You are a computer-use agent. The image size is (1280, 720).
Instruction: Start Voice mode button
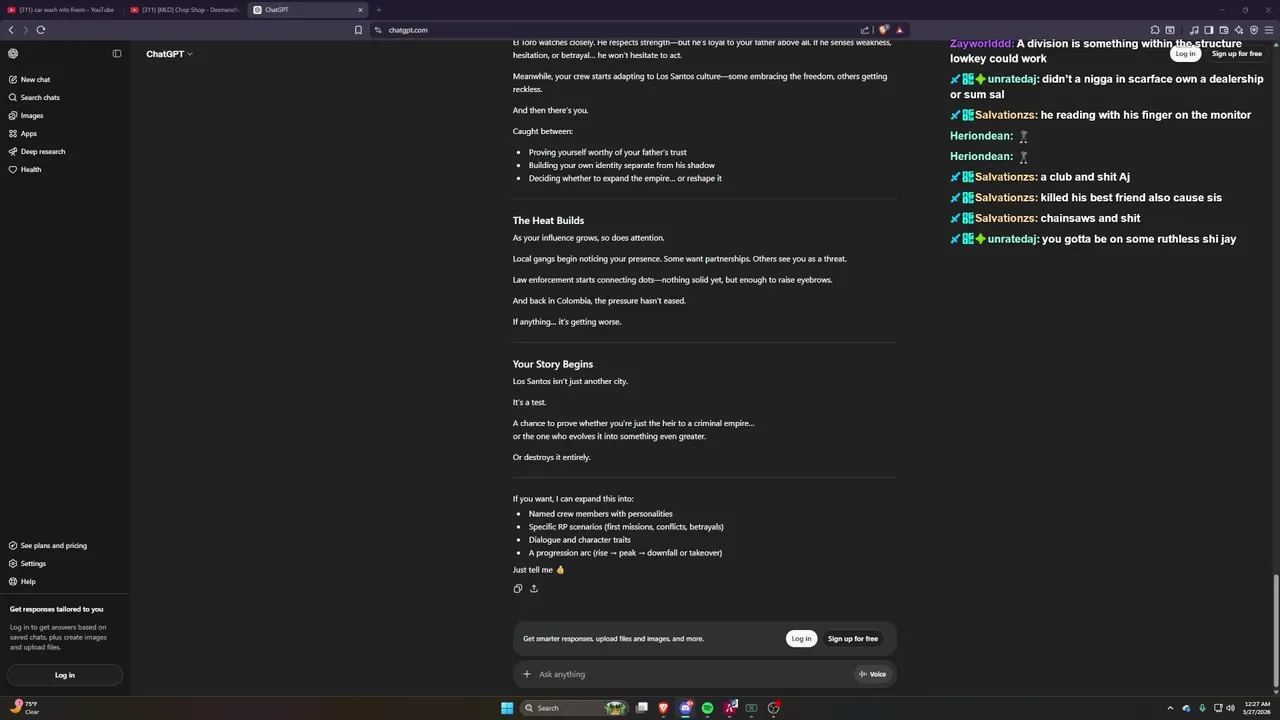pos(872,674)
